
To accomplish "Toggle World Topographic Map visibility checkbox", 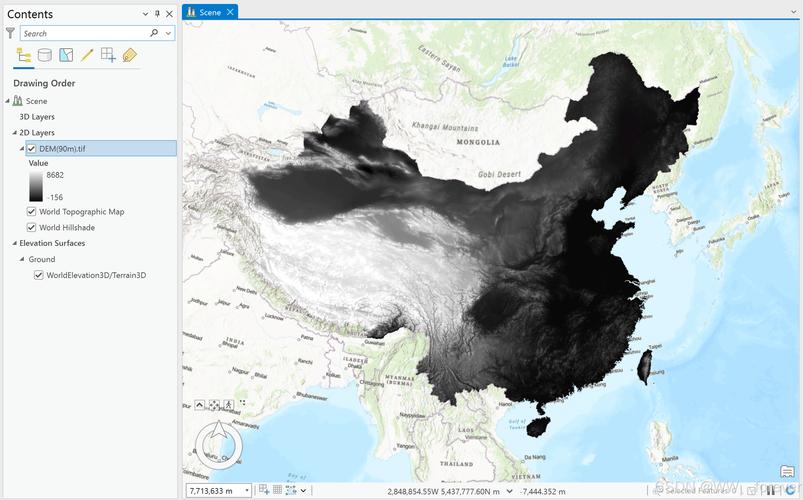I will [x=31, y=212].
